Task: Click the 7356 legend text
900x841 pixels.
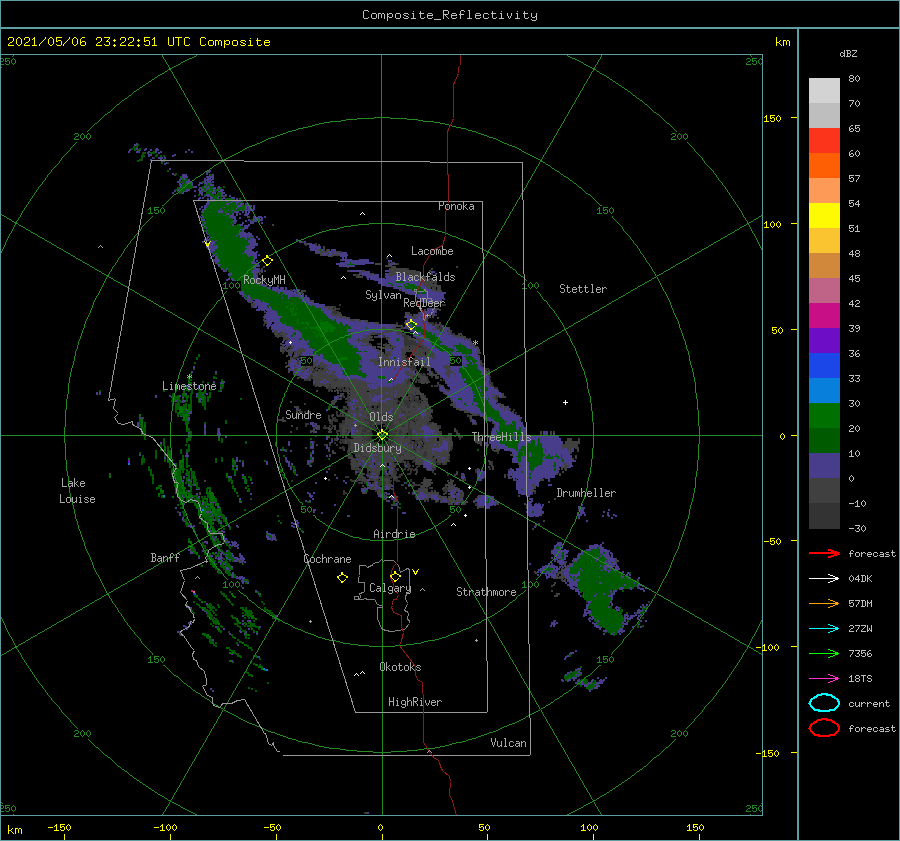Action: [860, 653]
